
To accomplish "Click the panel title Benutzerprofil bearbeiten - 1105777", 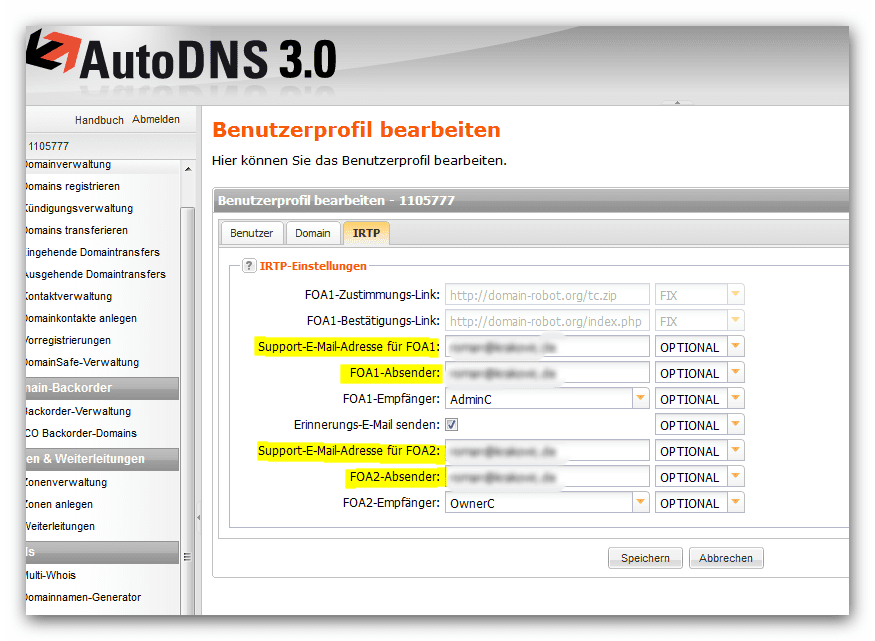I will [336, 200].
